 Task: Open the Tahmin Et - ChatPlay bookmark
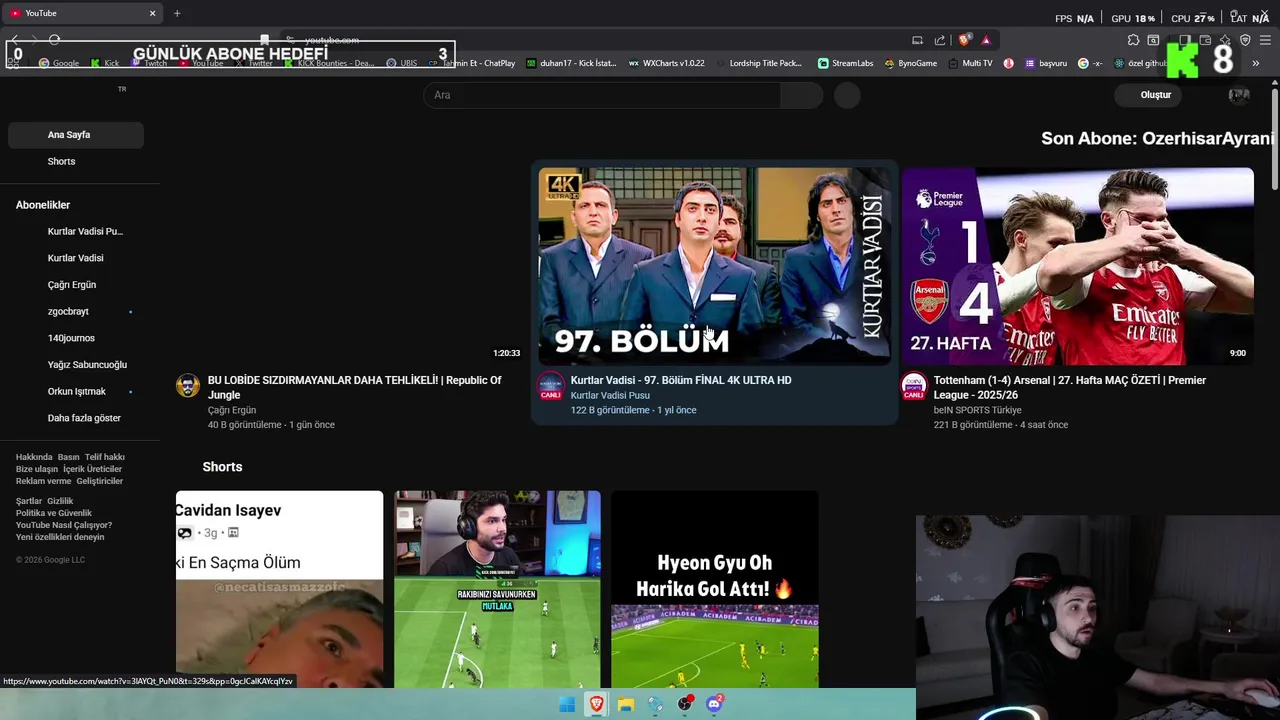(472, 63)
